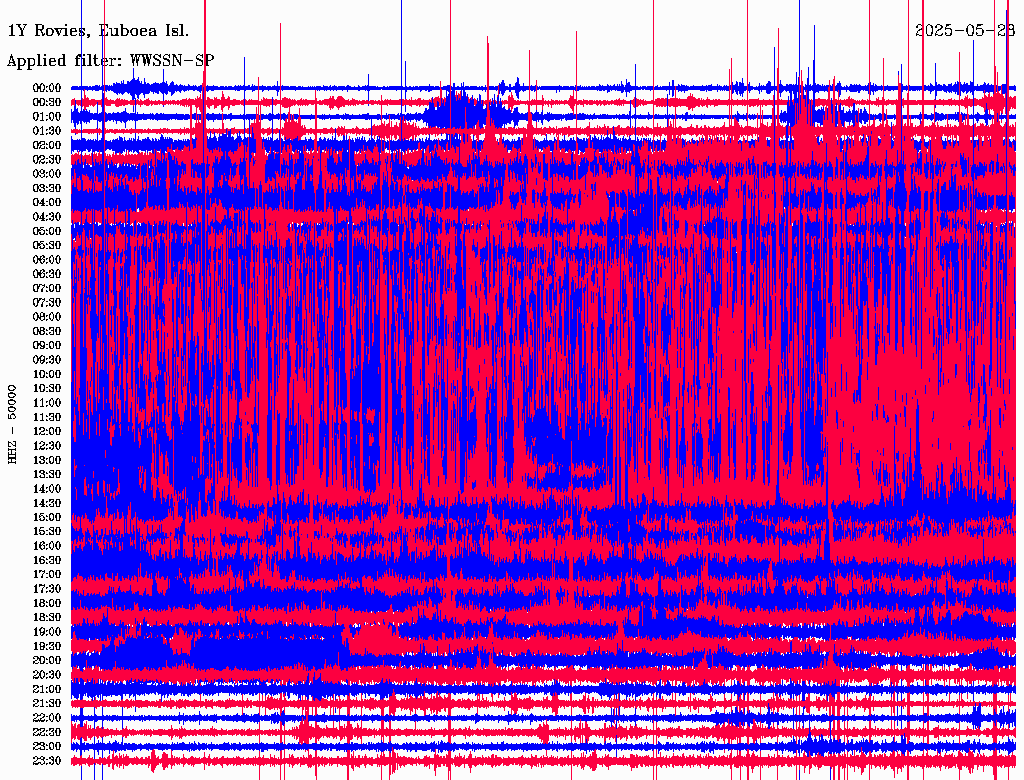Select the 23:30 time row label
This screenshot has height=780, width=1024.
tap(48, 760)
